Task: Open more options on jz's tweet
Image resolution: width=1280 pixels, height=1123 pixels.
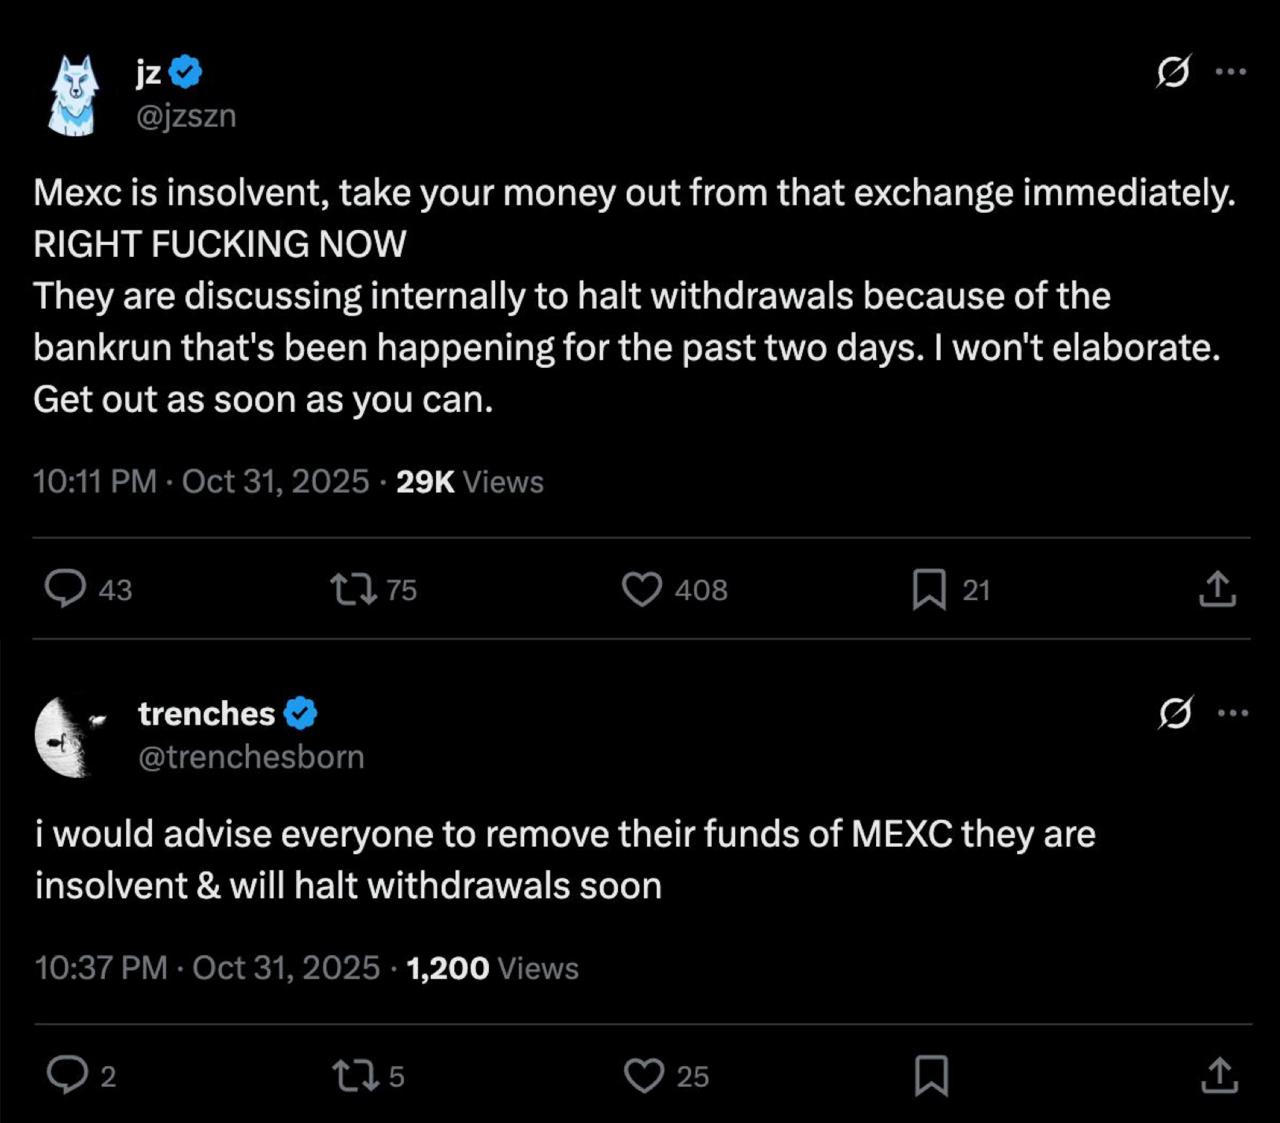Action: [1231, 72]
